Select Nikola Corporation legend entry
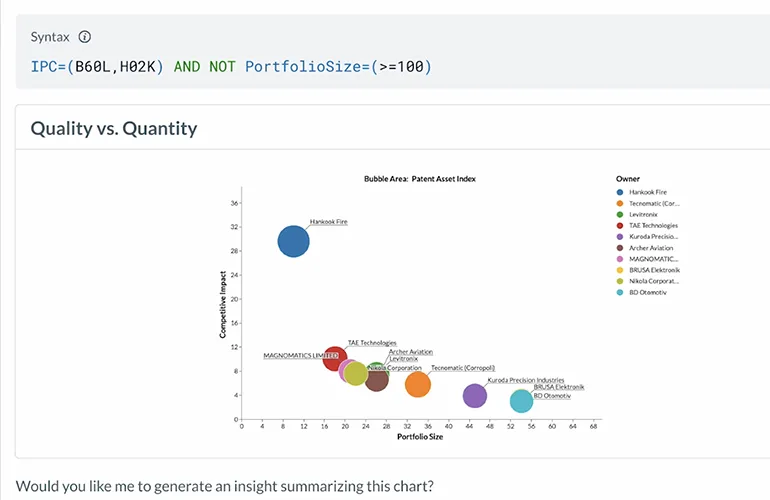This screenshot has height=500, width=770. pos(654,281)
